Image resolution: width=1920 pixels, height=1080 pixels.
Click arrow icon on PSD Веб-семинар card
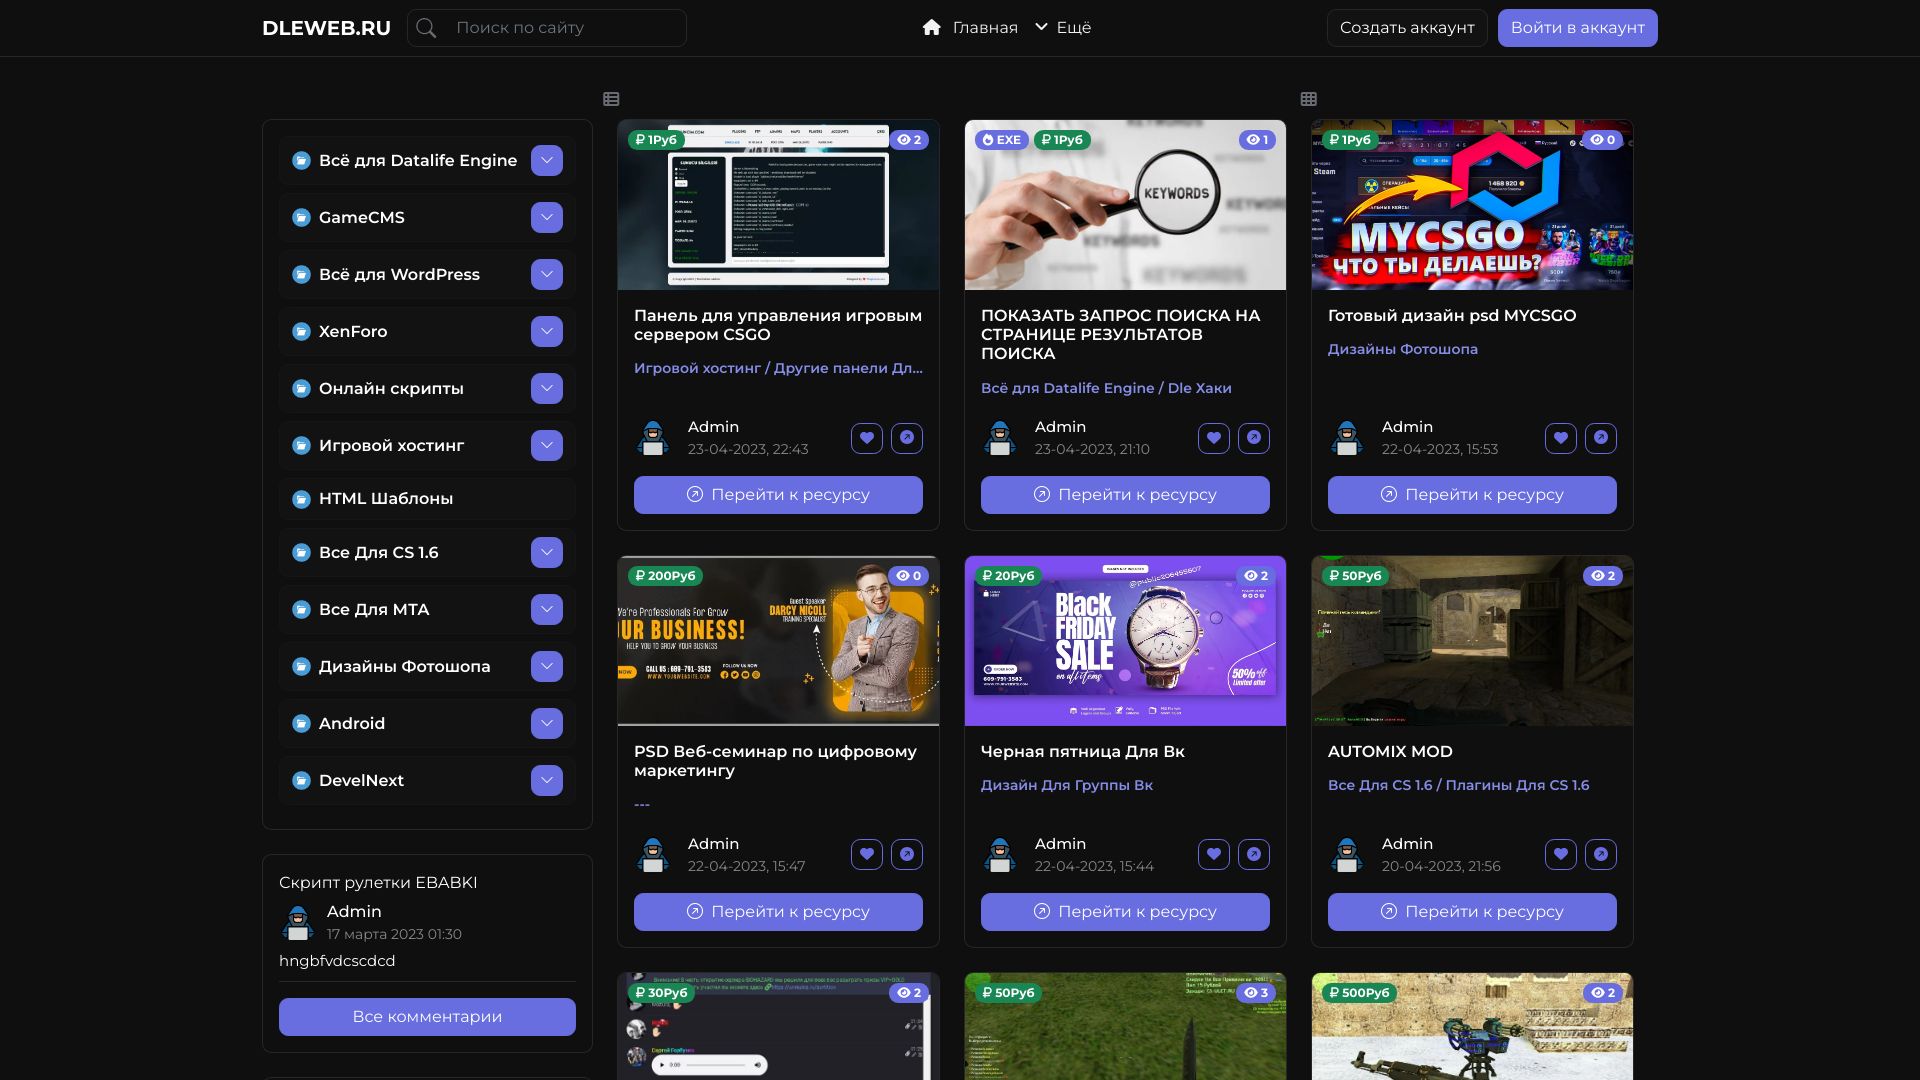click(x=907, y=854)
